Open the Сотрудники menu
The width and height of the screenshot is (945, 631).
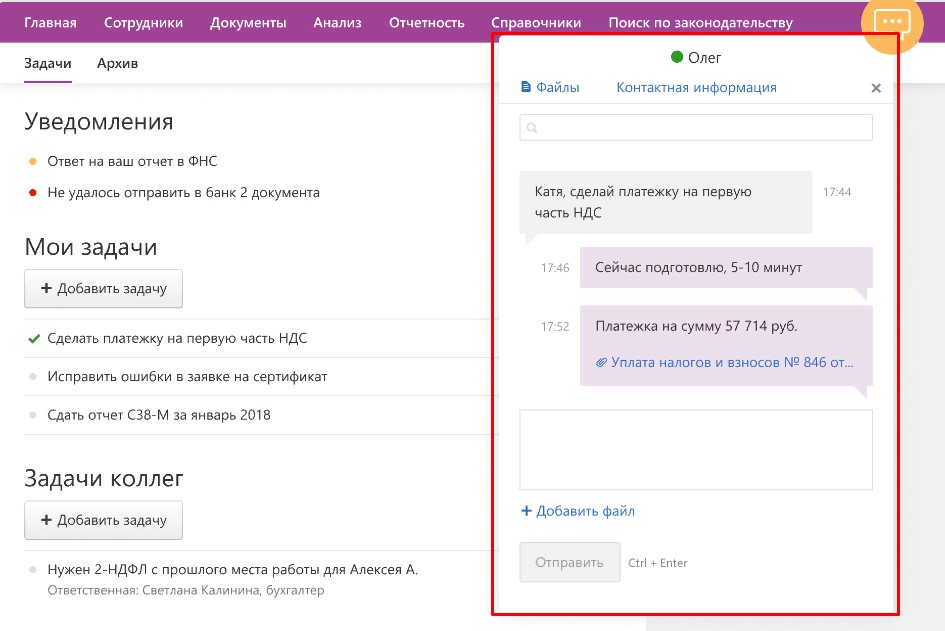click(x=143, y=22)
